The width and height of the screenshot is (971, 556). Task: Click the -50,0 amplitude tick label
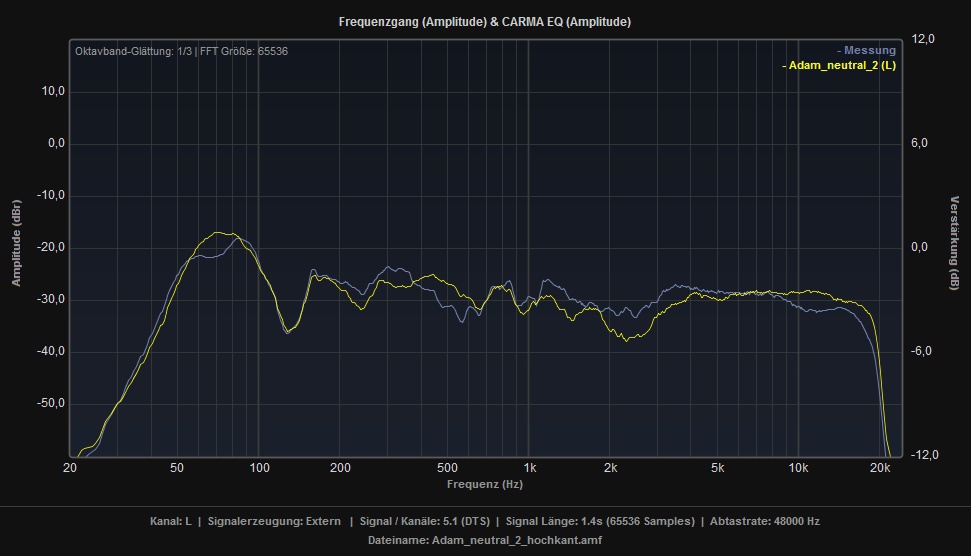tap(50, 403)
